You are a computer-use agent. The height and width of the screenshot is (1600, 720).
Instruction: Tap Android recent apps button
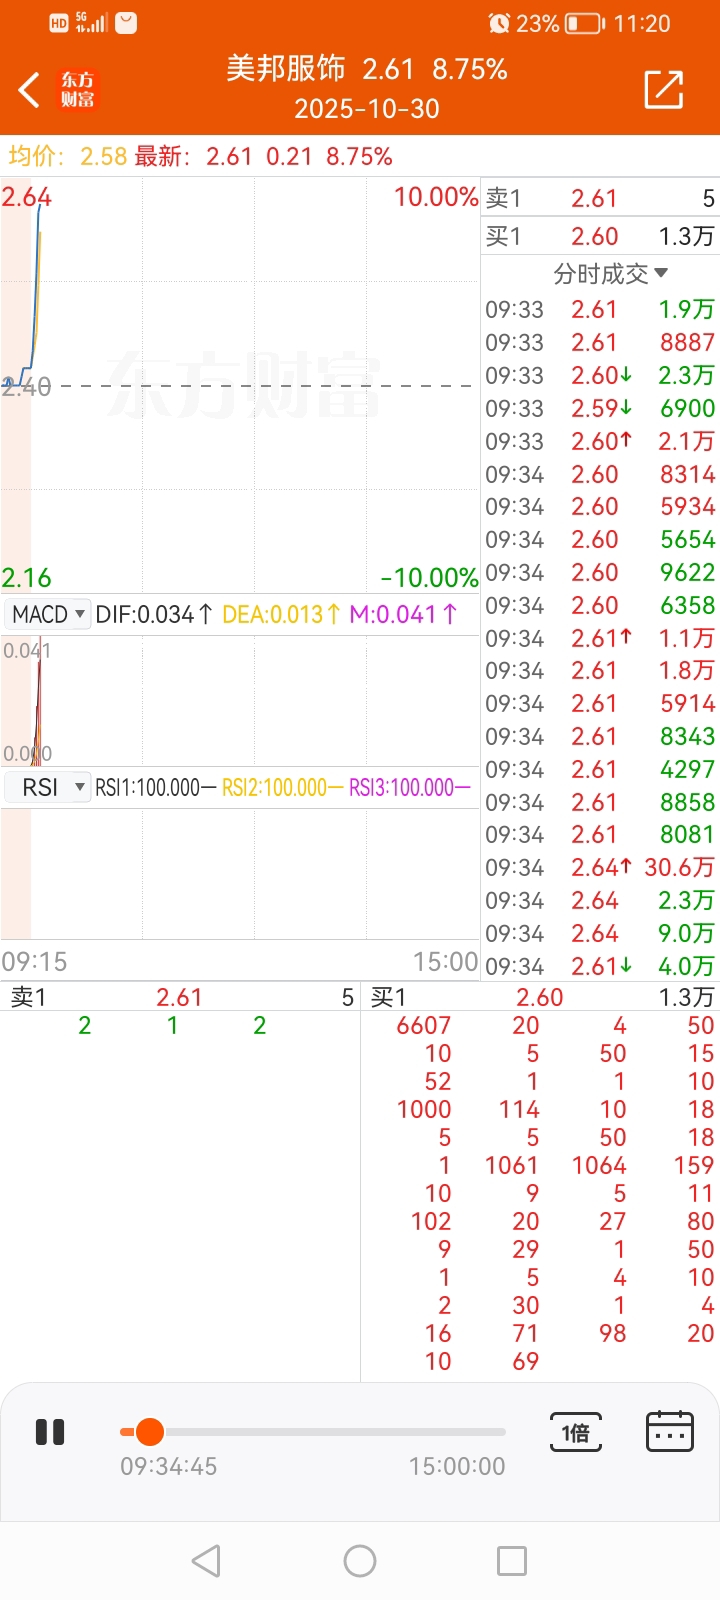[512, 1560]
